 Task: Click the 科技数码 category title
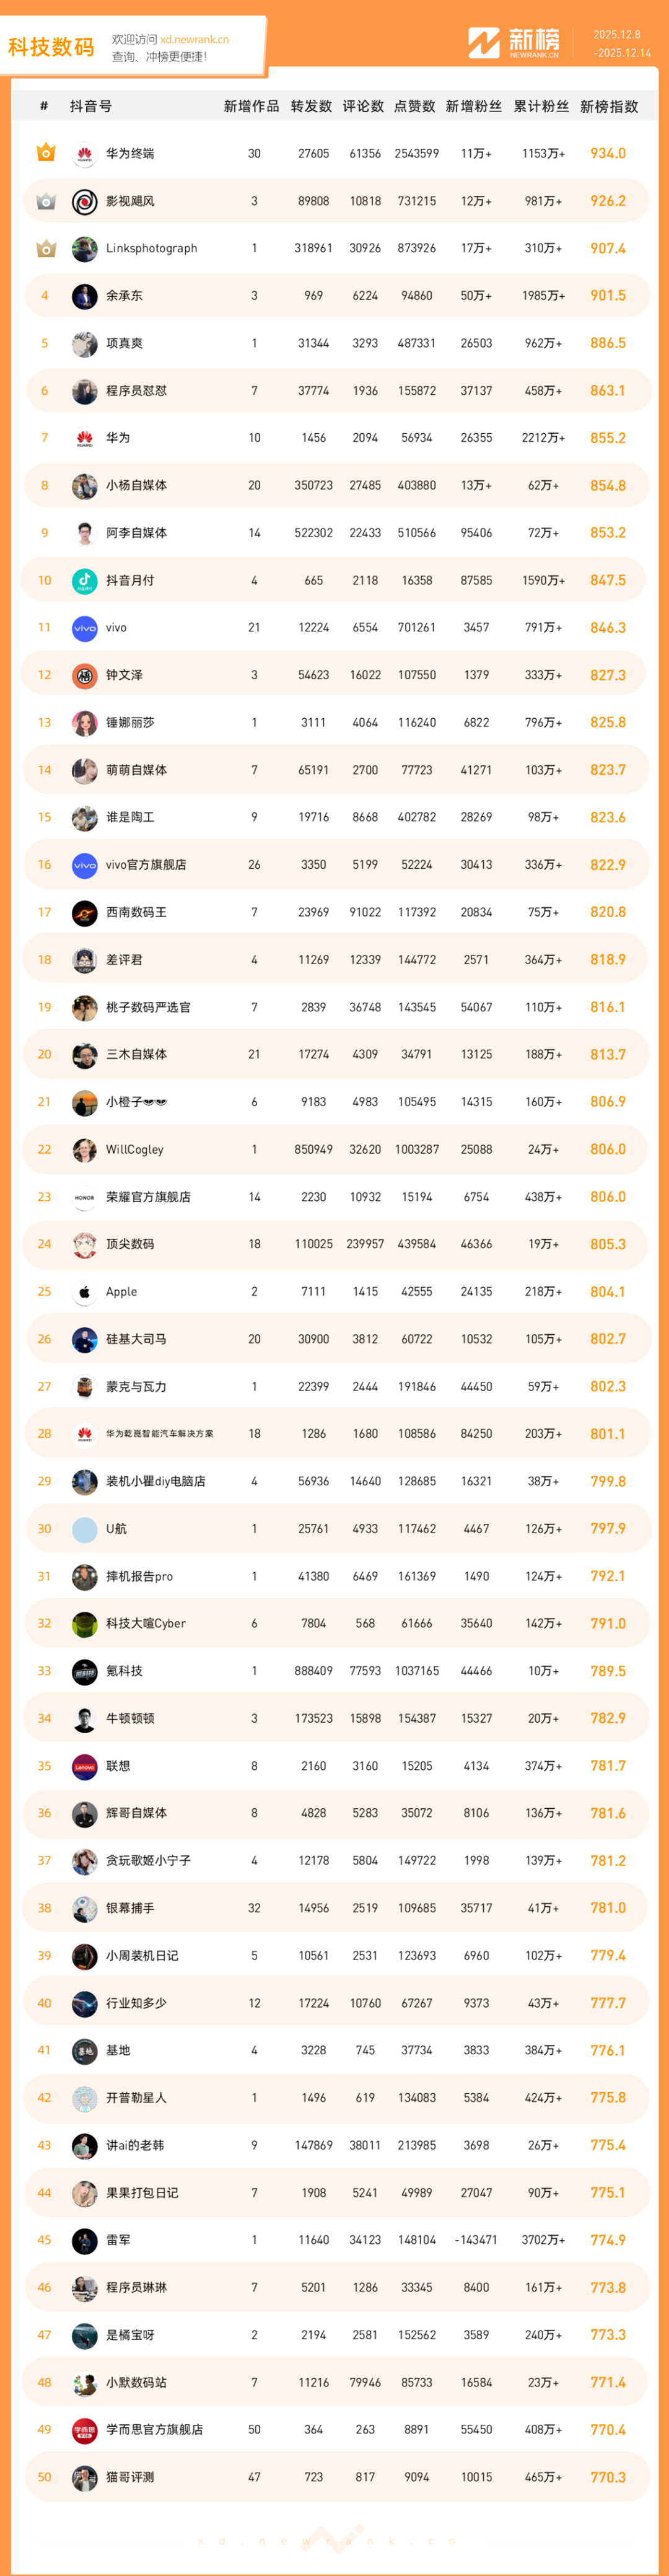click(x=51, y=47)
